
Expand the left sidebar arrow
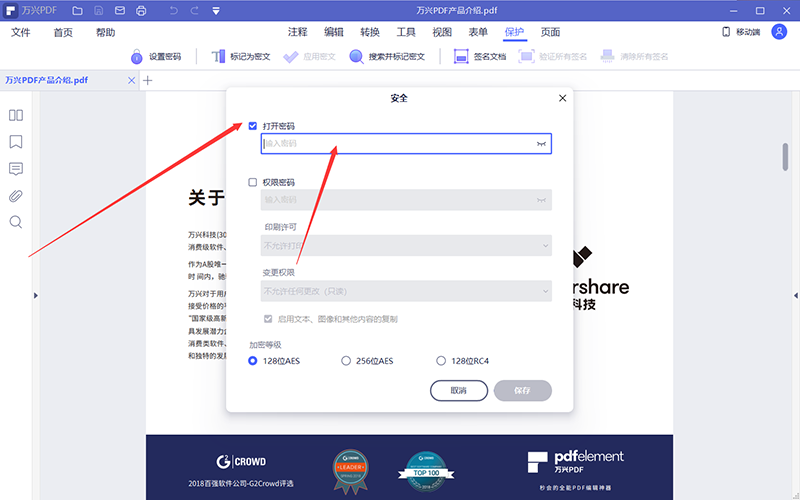tap(36, 295)
